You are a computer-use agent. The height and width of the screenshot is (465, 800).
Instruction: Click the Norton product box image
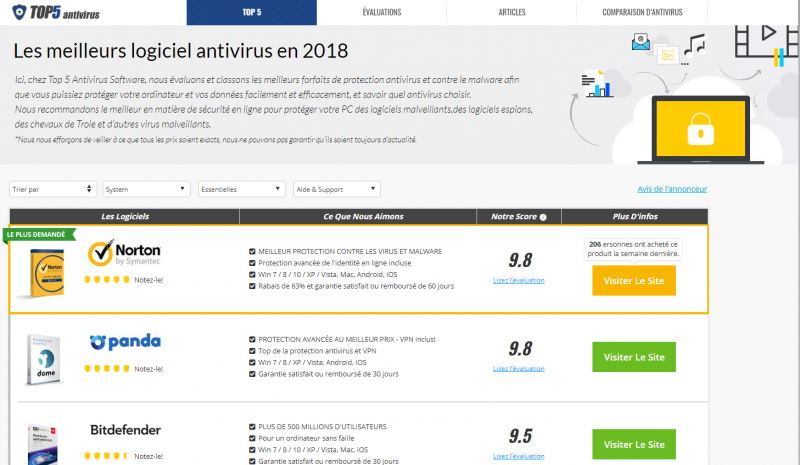pos(43,273)
